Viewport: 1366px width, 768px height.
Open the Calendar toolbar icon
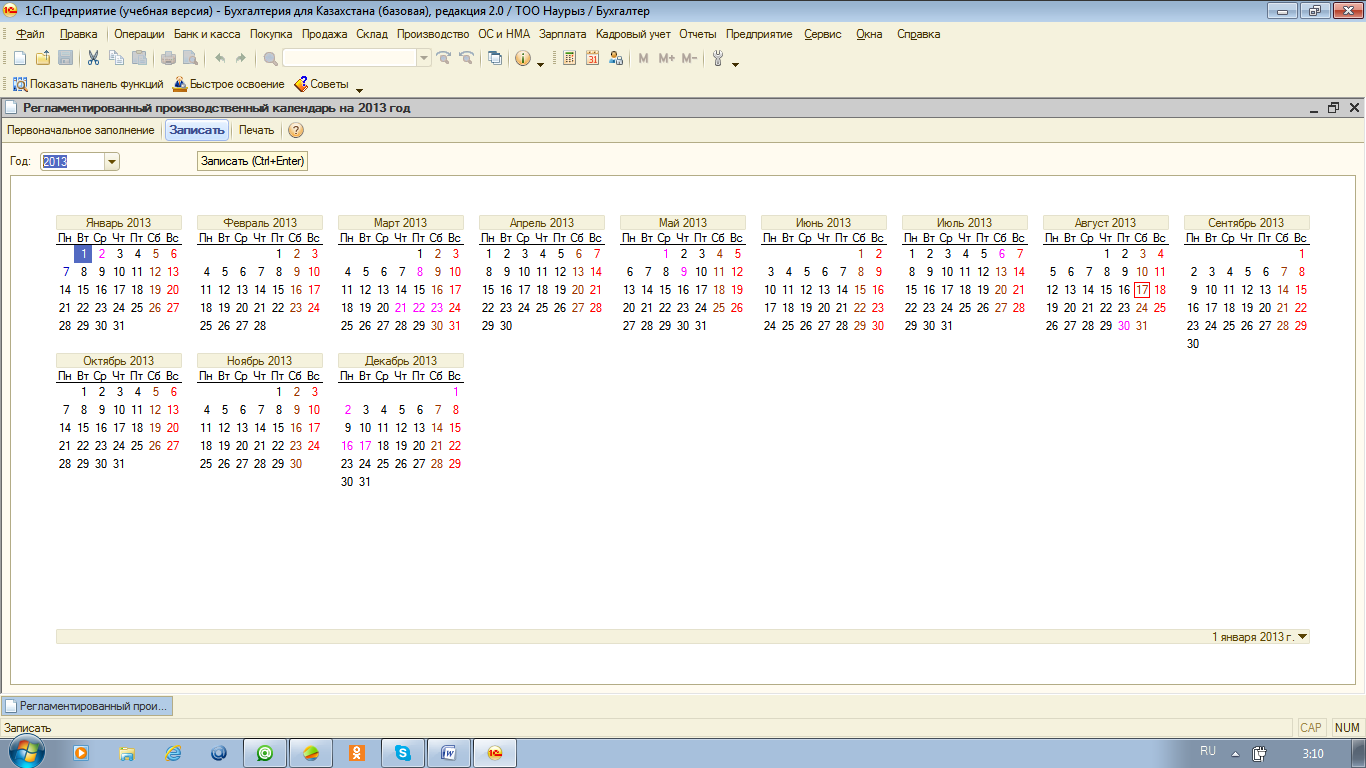[x=592, y=59]
